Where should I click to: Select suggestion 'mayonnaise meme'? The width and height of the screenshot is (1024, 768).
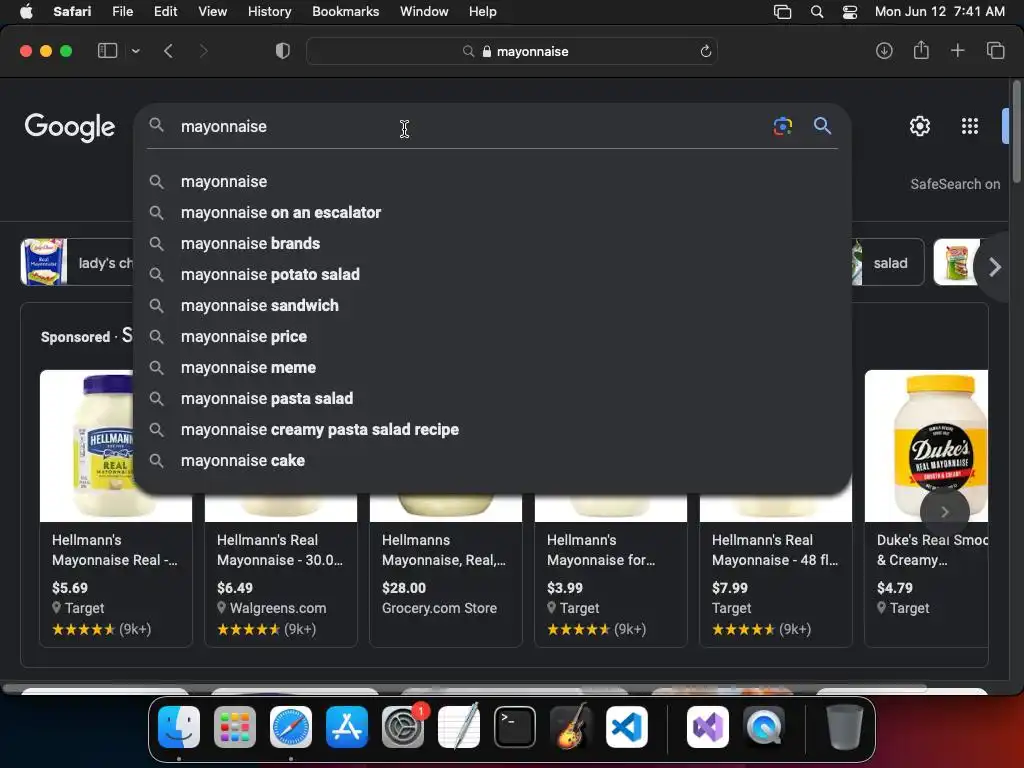pos(492,367)
